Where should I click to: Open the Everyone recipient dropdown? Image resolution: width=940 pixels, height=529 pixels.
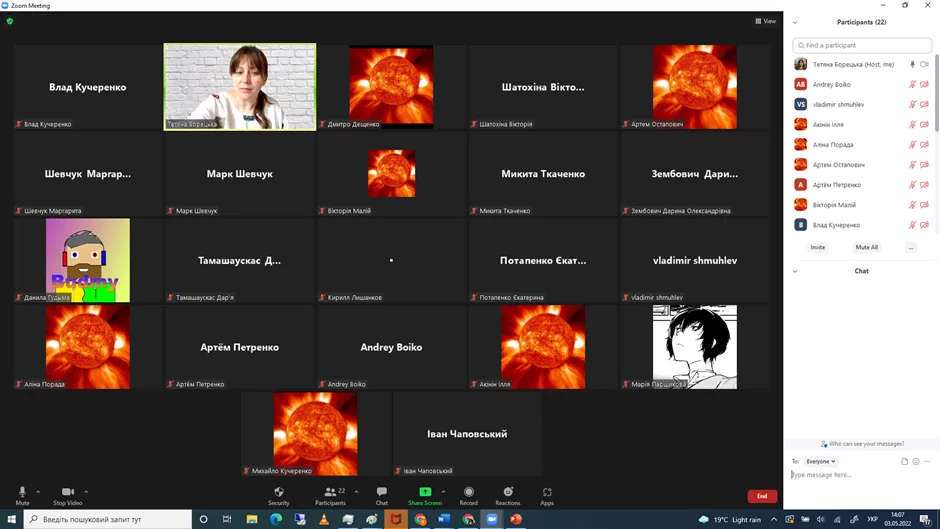821,461
